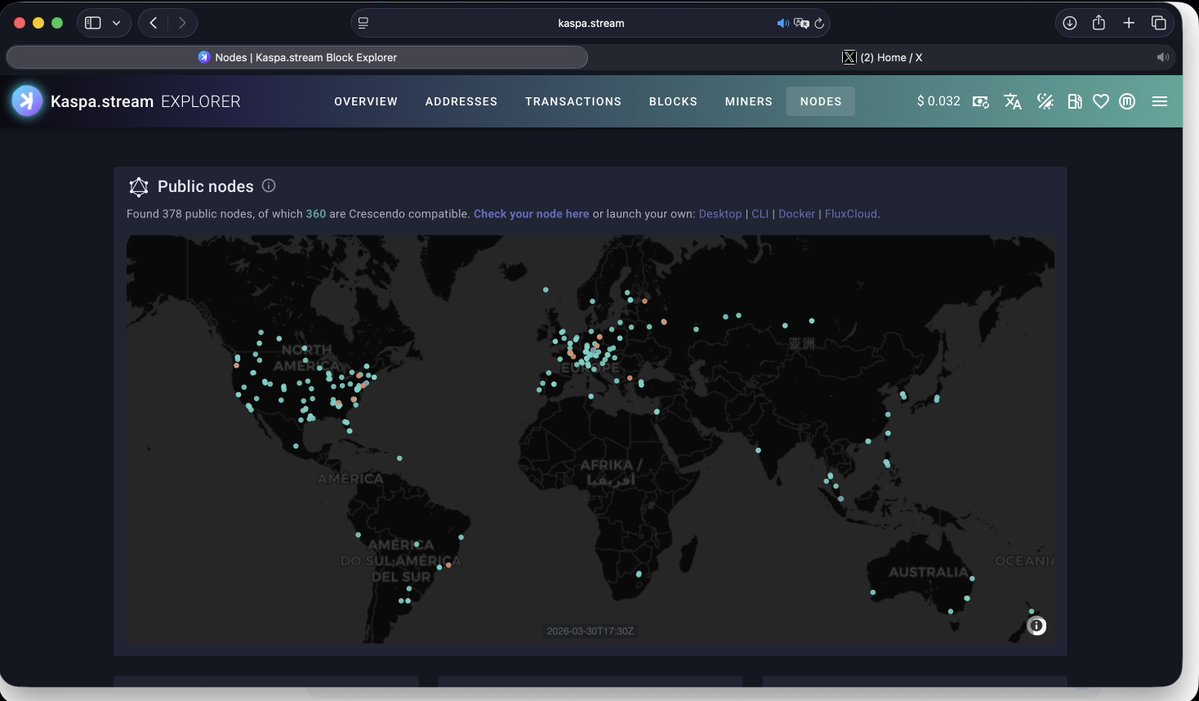The height and width of the screenshot is (701, 1199).
Task: Click the translate icon in address bar
Action: pos(801,23)
